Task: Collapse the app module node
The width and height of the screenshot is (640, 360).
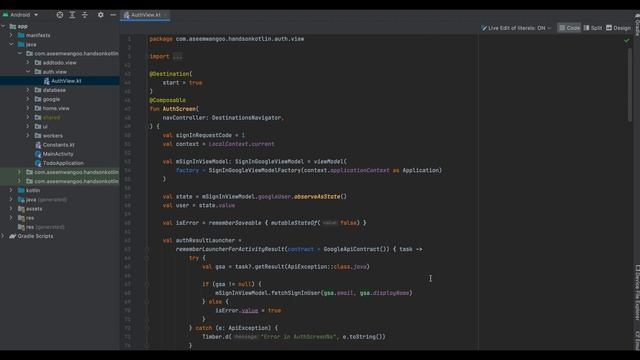Action: click(x=4, y=26)
